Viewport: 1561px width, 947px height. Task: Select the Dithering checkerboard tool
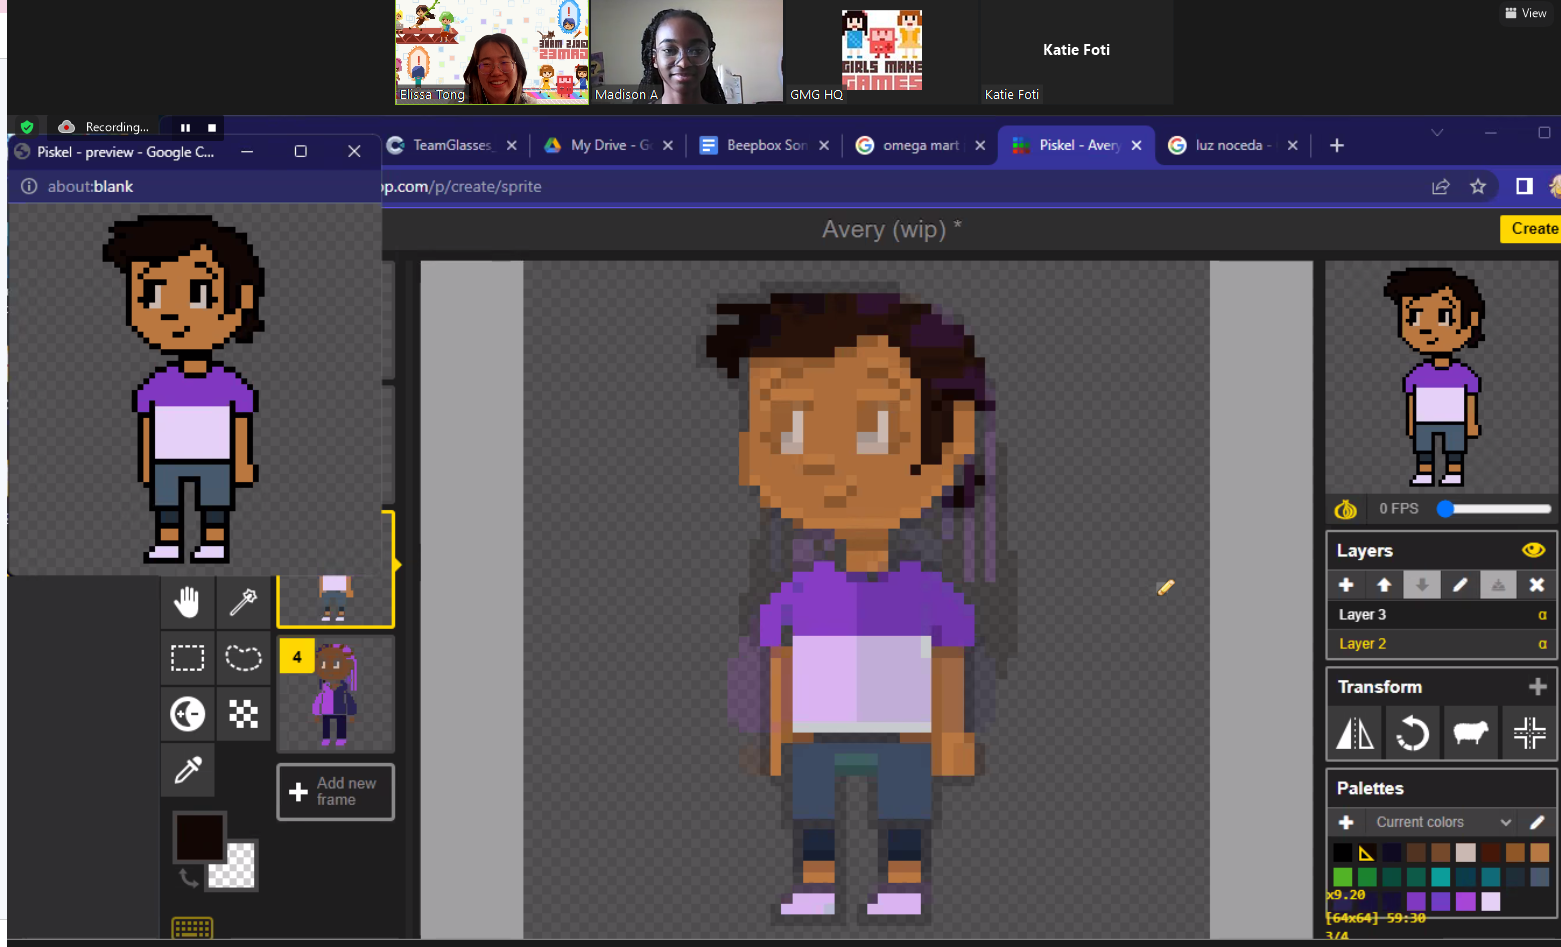(243, 713)
